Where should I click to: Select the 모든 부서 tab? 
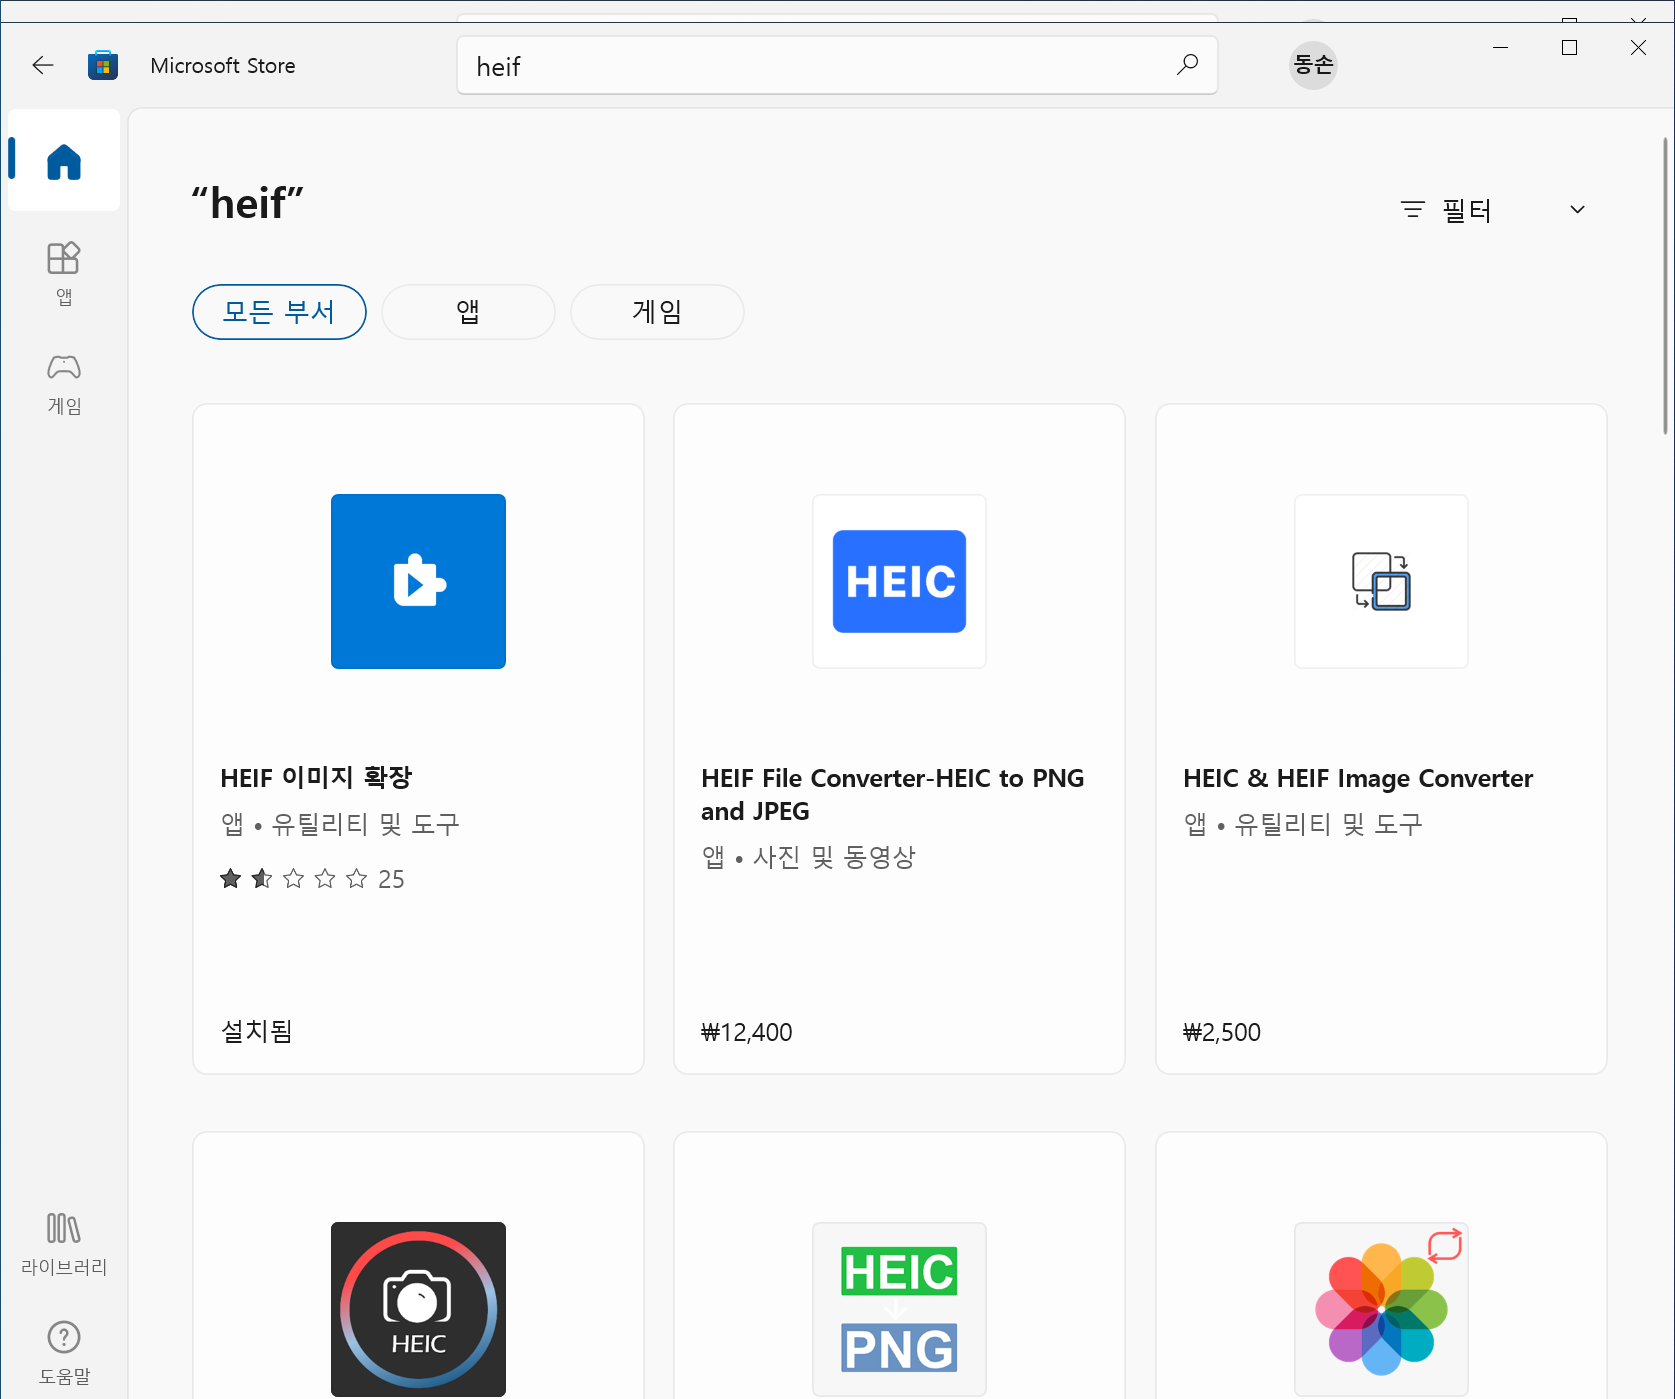pyautogui.click(x=279, y=312)
